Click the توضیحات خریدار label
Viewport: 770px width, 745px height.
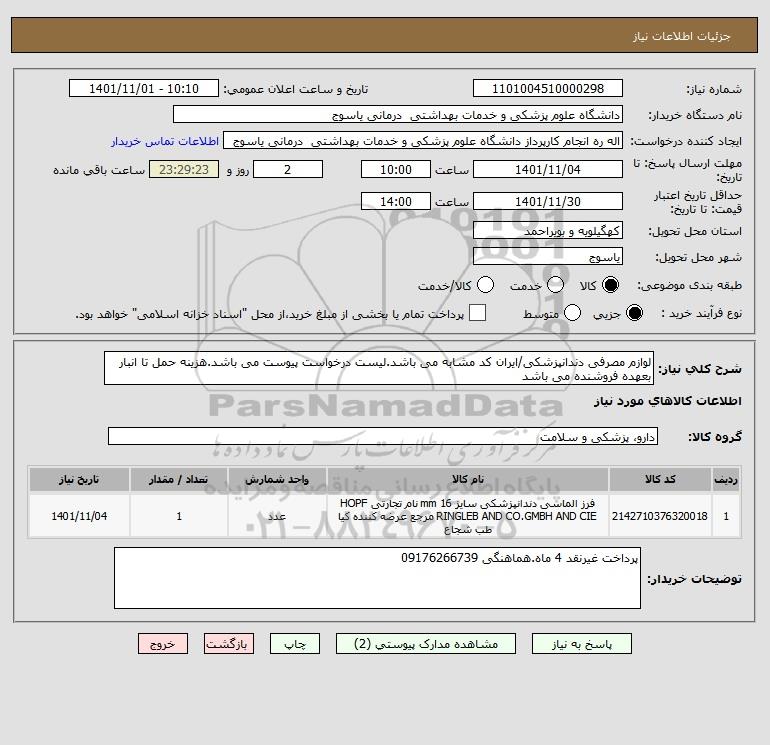pyautogui.click(x=694, y=579)
